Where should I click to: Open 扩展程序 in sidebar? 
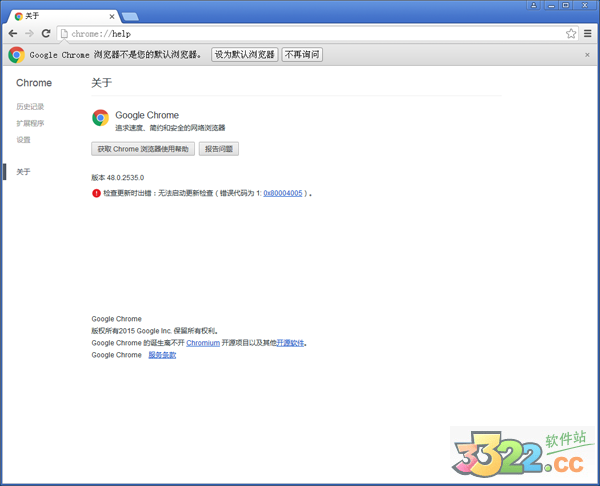[x=30, y=123]
